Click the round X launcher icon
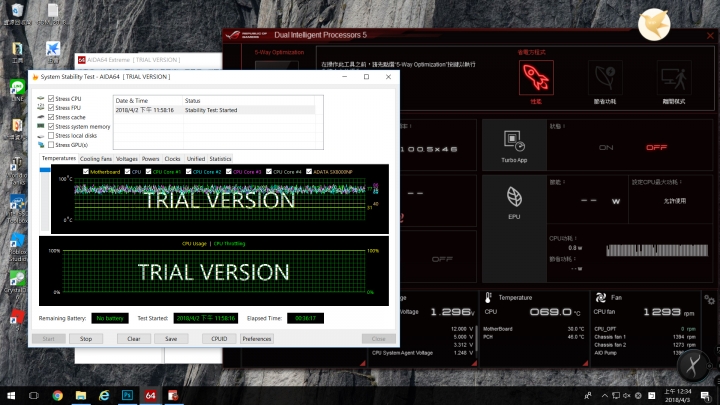Screen dimensions: 720x405 (693, 365)
